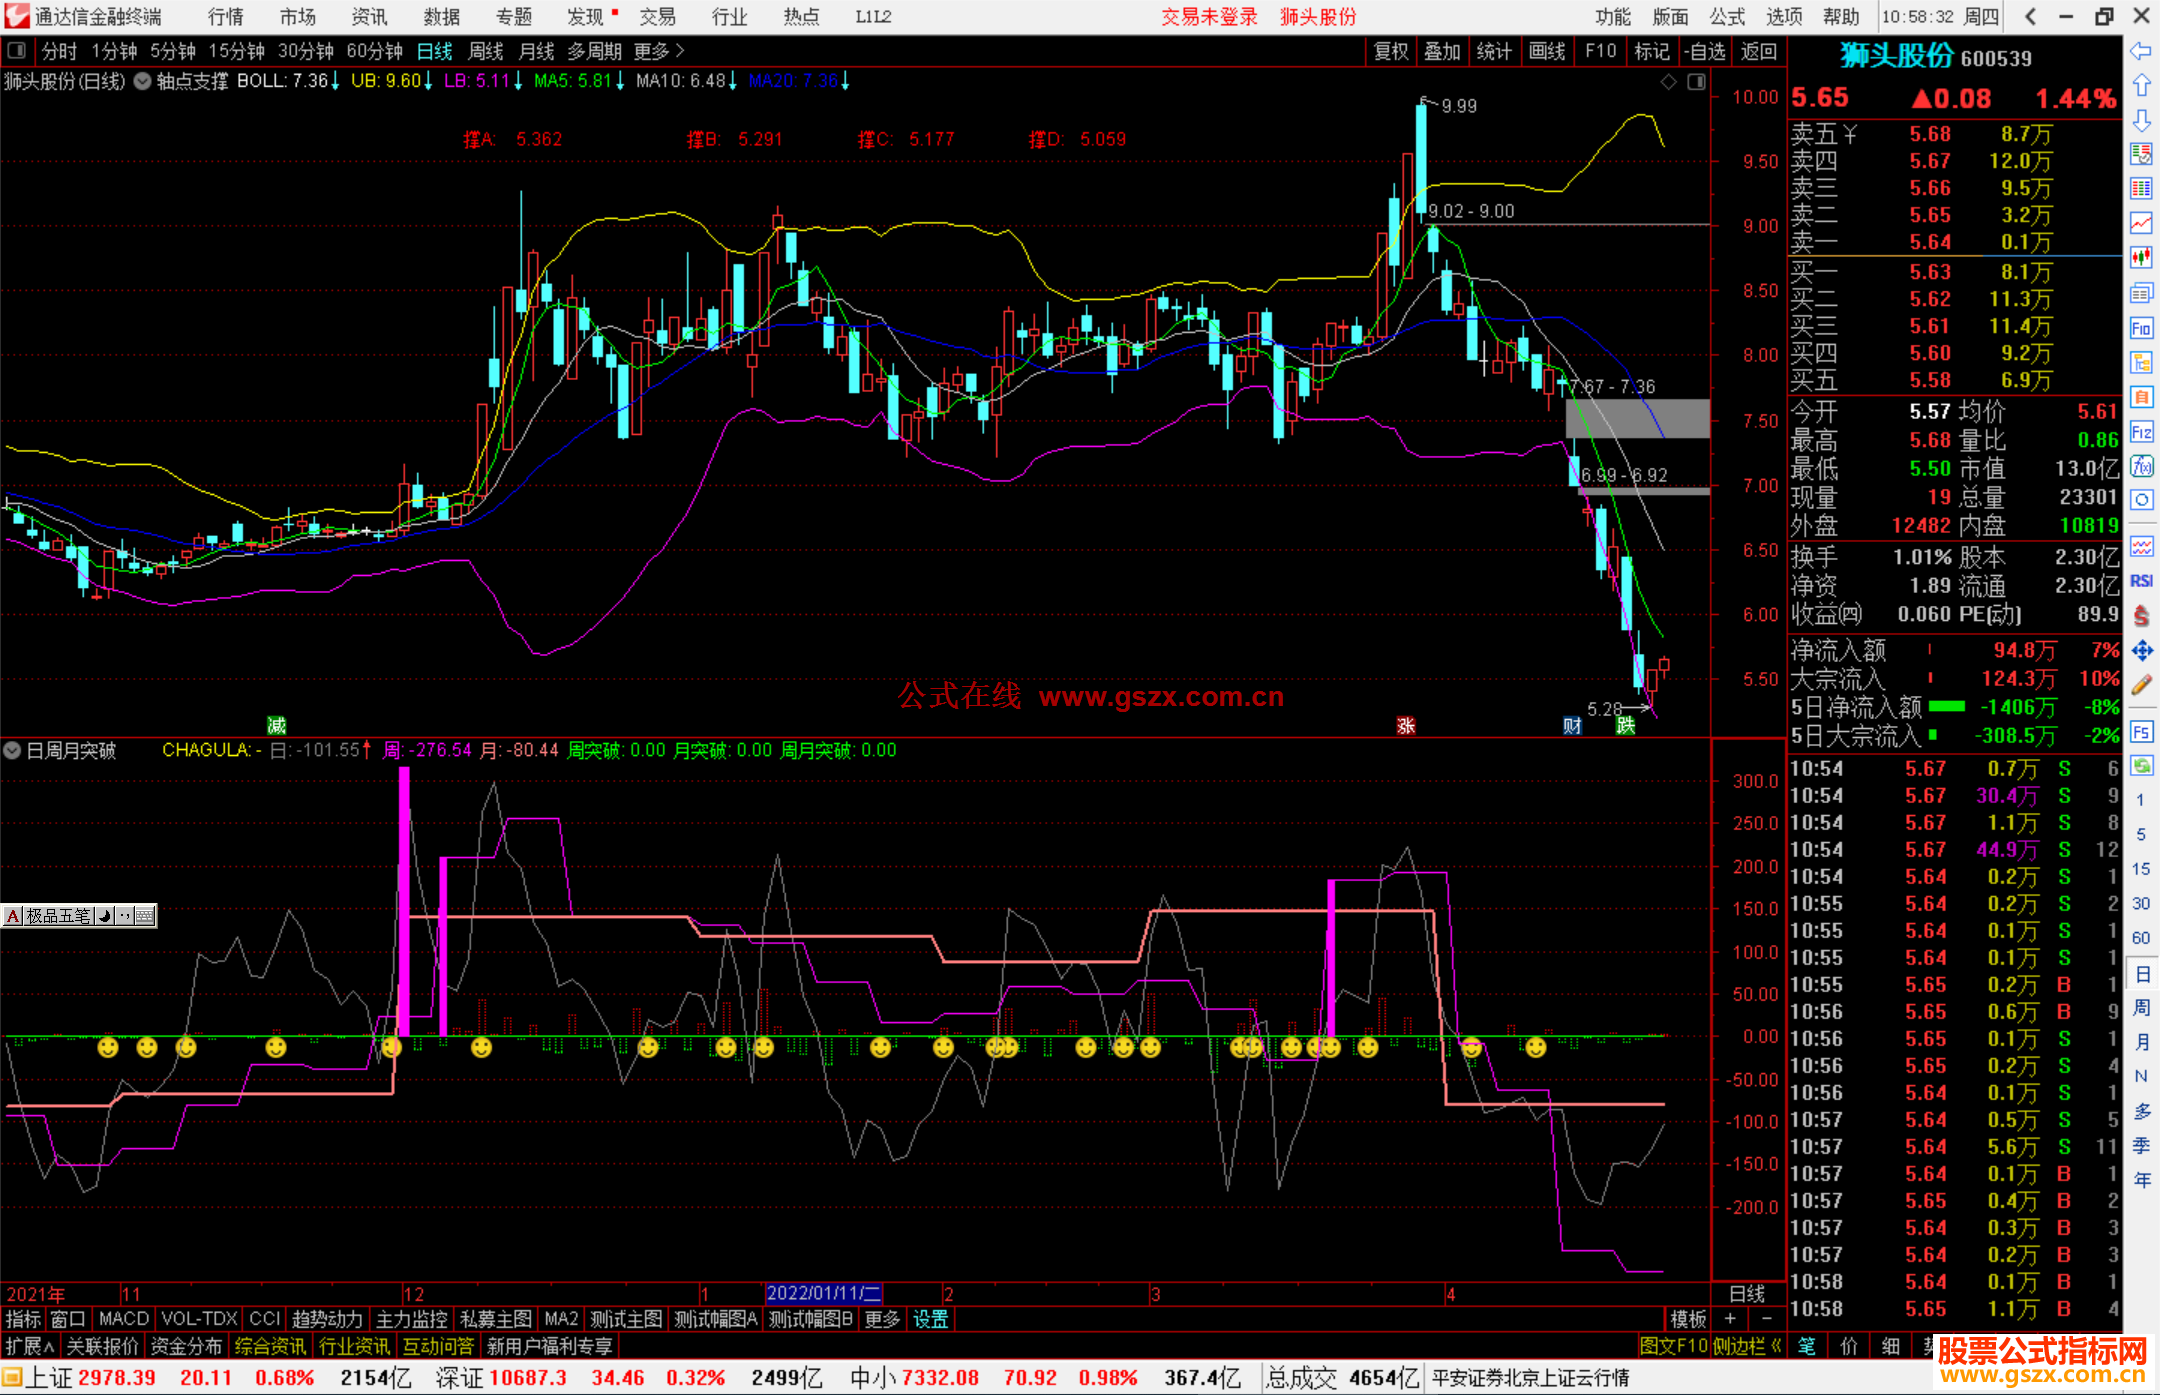The height and width of the screenshot is (1395, 2160).
Task: Select the VOL-TDX indicator tab
Action: 199,1319
